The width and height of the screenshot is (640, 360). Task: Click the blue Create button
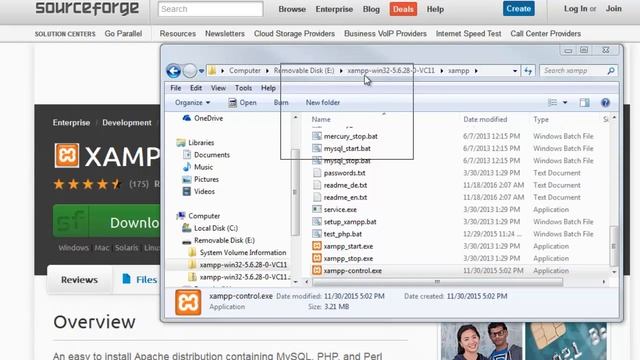coord(518,9)
